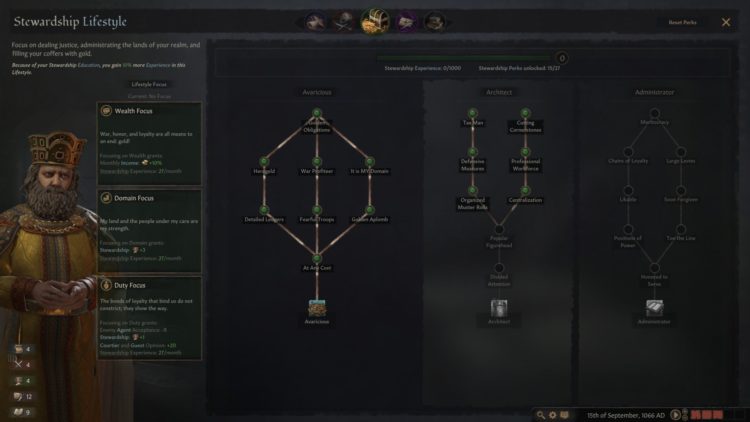Open the Diplomacy lifestyle tab icon
Image resolution: width=750 pixels, height=422 pixels.
(x=315, y=22)
